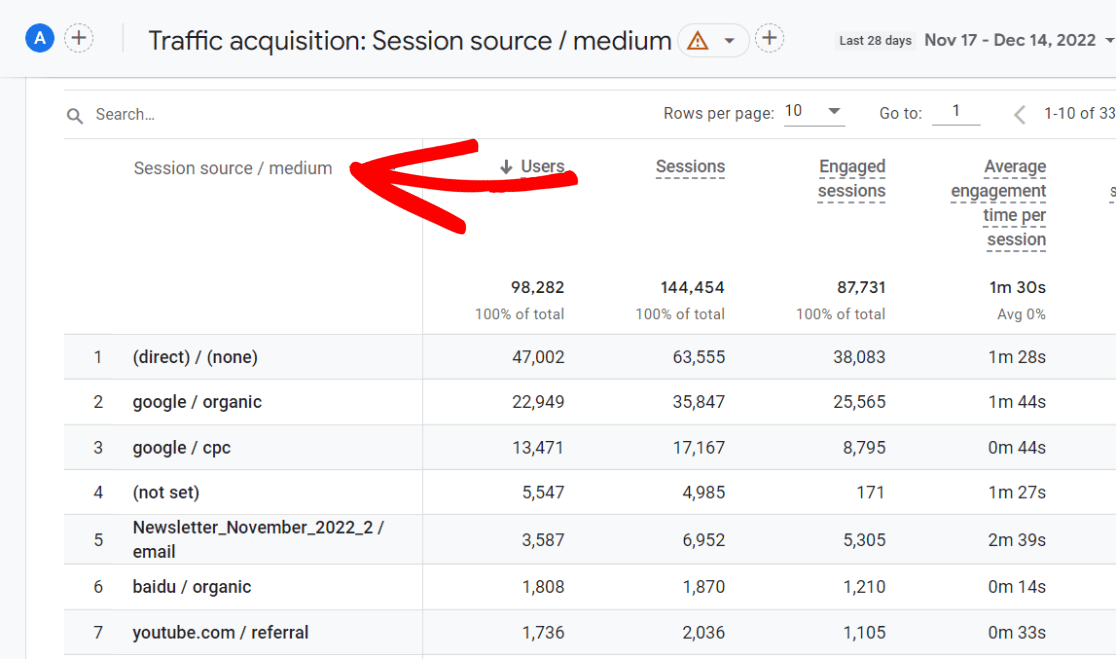Click the search magnifier icon
The width and height of the screenshot is (1116, 659).
tap(74, 114)
